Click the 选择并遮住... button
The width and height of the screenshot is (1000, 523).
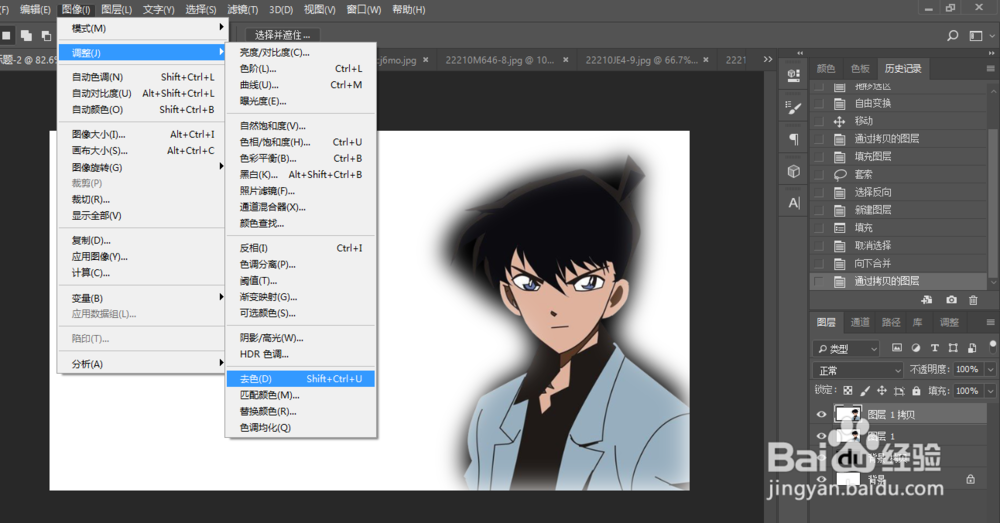[x=283, y=35]
